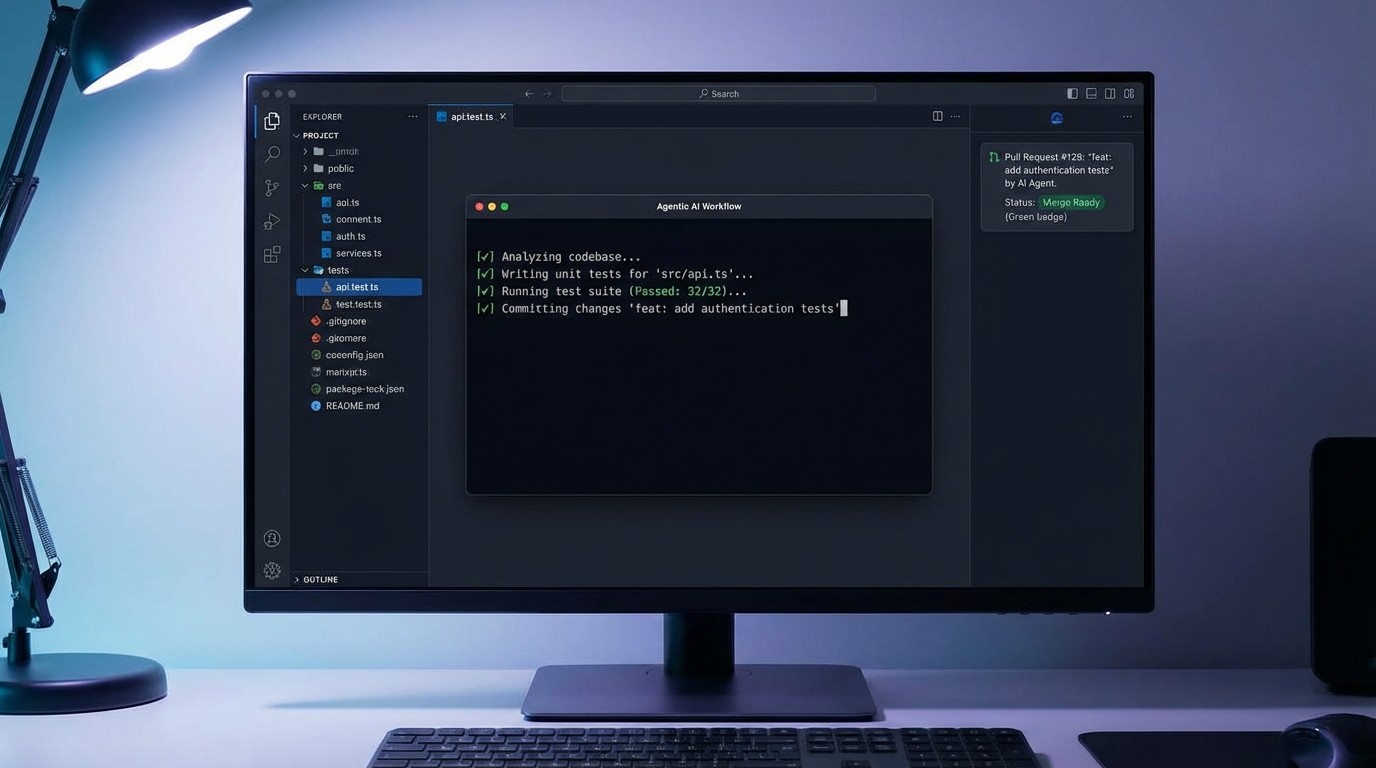Open the Extensions view
This screenshot has width=1376, height=768.
point(271,254)
